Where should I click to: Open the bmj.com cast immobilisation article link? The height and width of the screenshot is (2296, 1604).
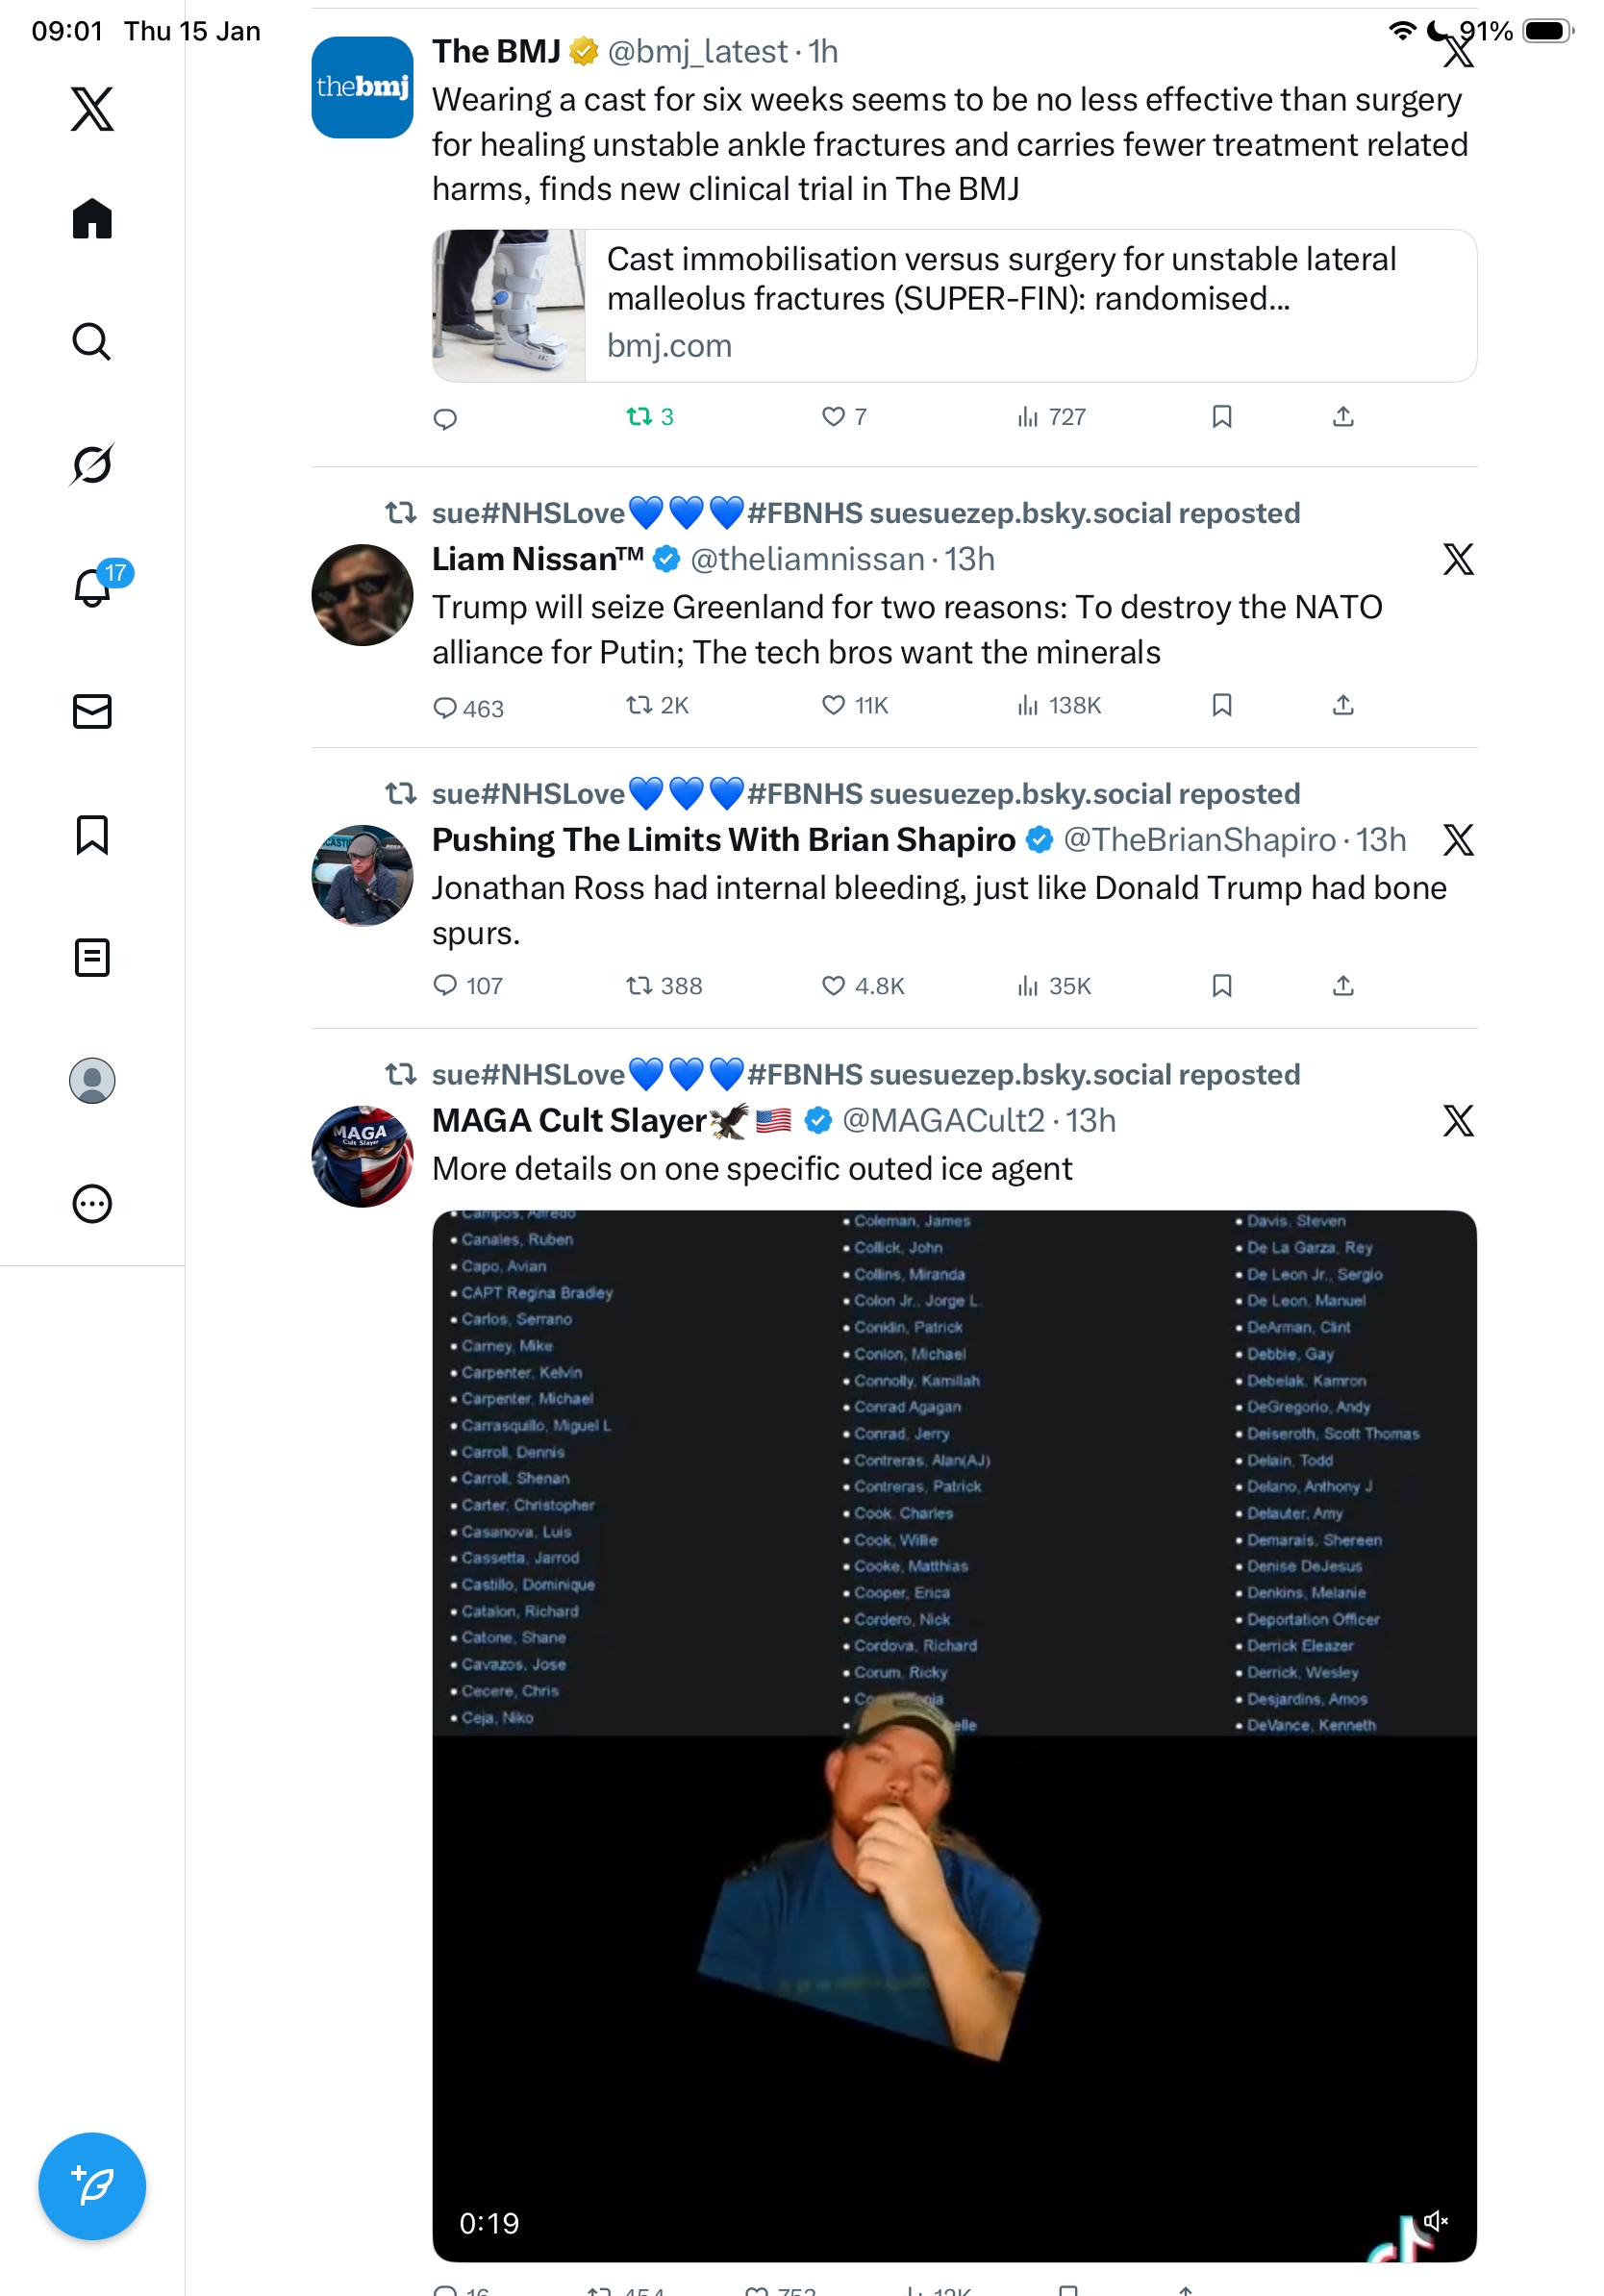coord(954,306)
